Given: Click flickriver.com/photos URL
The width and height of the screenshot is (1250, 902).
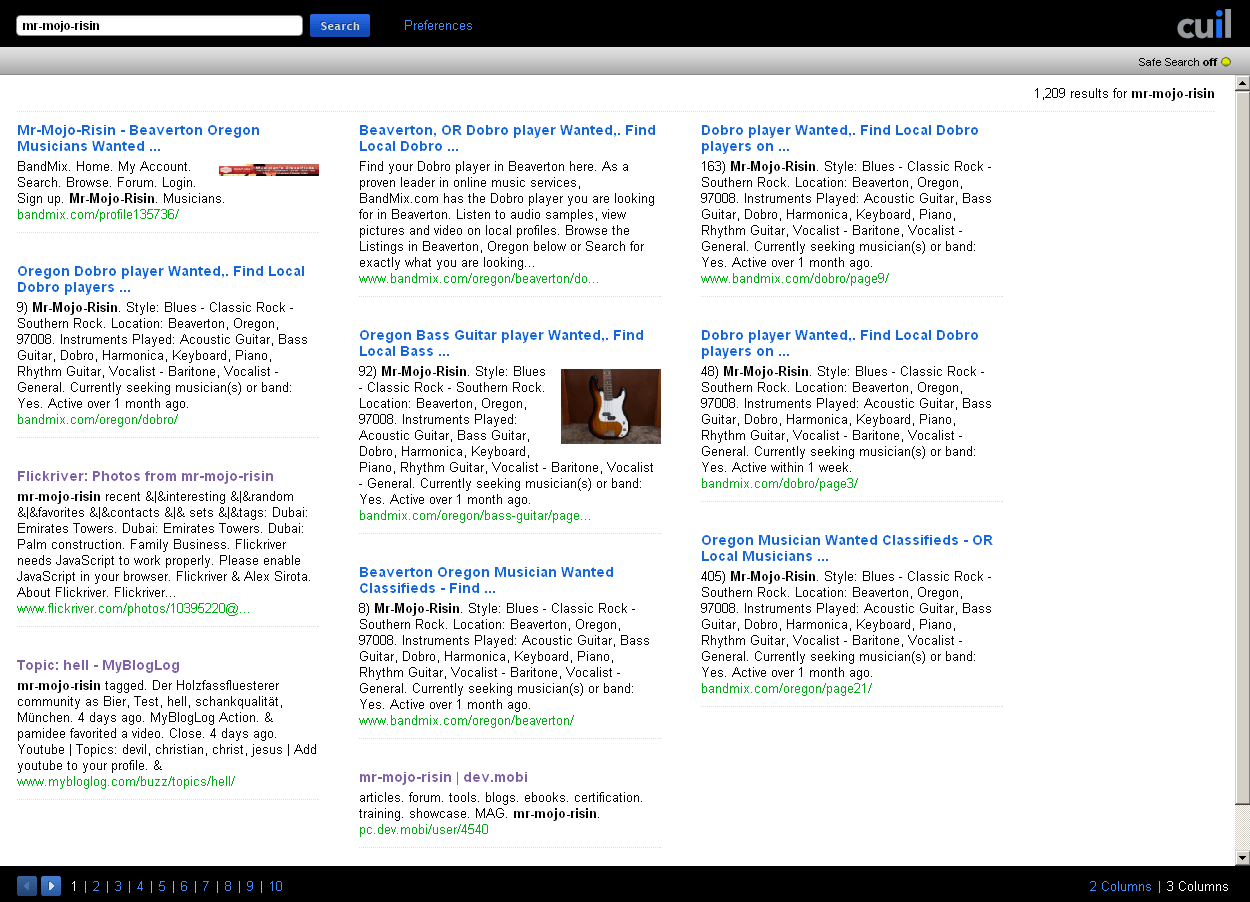Looking at the screenshot, I should 134,609.
